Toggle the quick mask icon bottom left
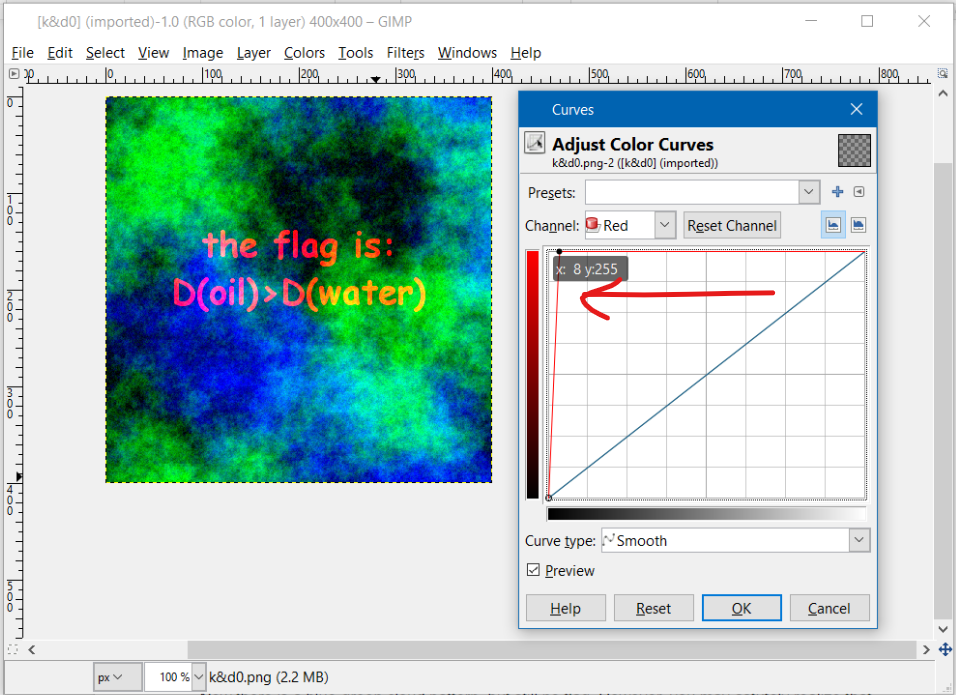Viewport: 956px width, 695px height. tap(14, 650)
